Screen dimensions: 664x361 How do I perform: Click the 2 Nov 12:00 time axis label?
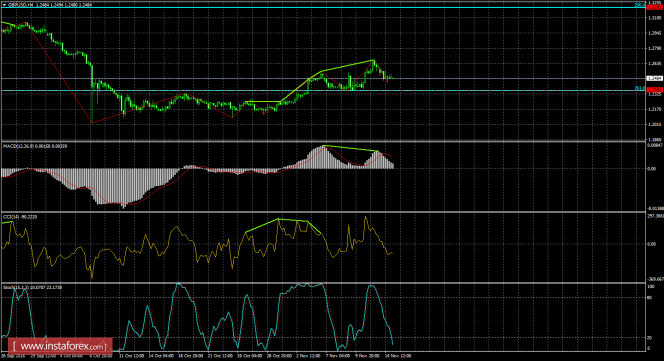tap(308, 356)
